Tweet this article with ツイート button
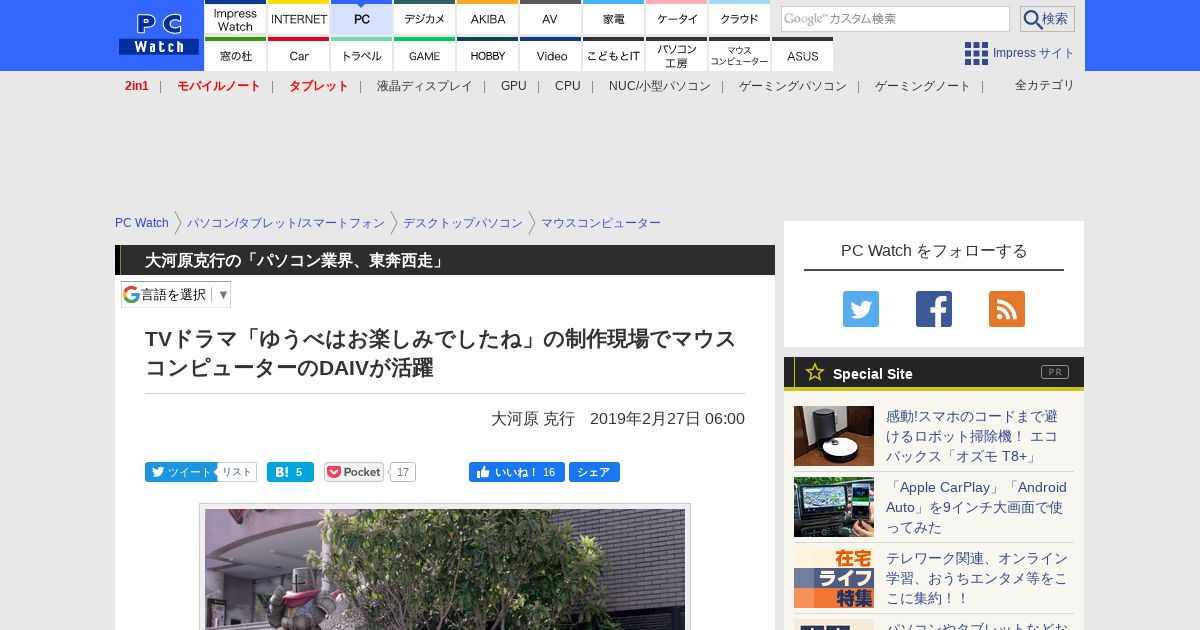 tap(181, 472)
